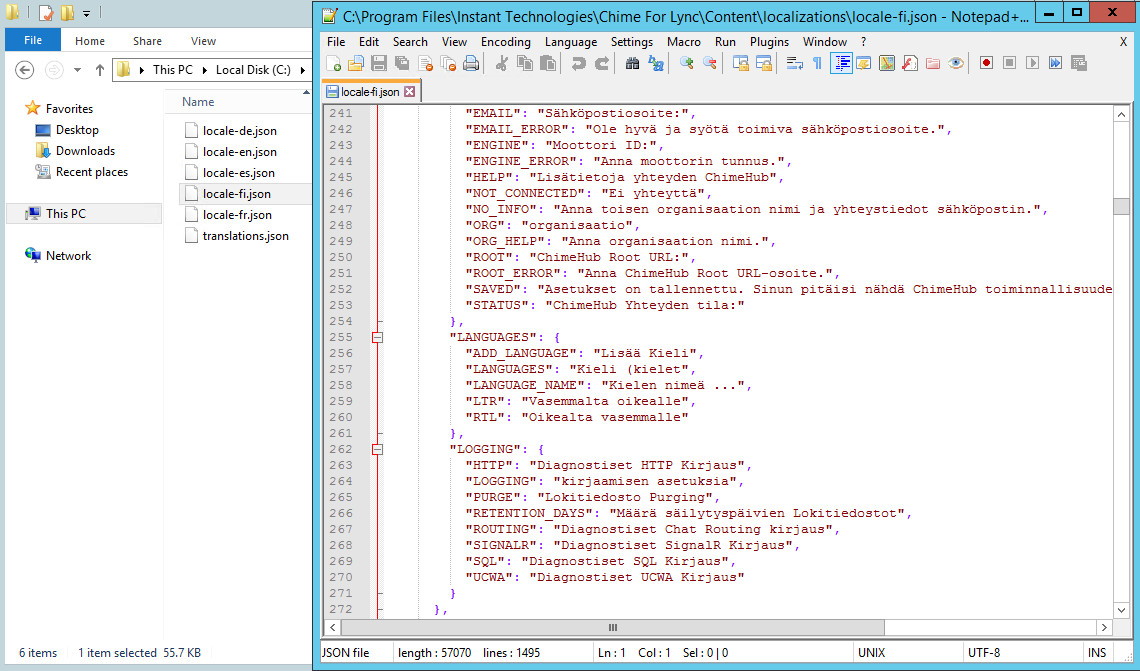This screenshot has height=671, width=1140.
Task: Select translations.json in file list
Action: (x=245, y=236)
